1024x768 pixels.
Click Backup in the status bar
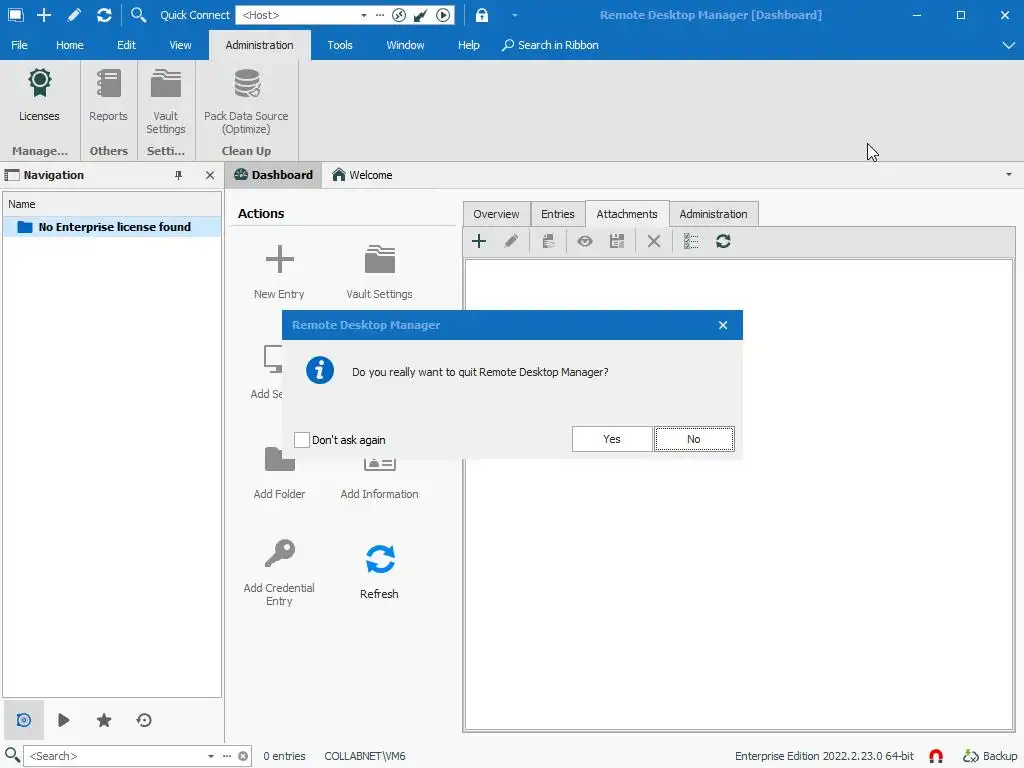(990, 756)
